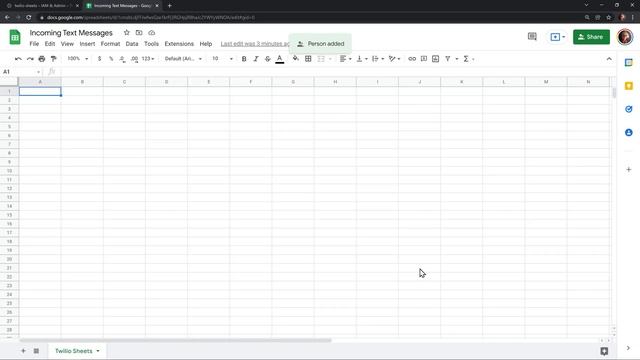Open the Extensions menu
Viewport: 640px width, 360px height.
point(179,44)
